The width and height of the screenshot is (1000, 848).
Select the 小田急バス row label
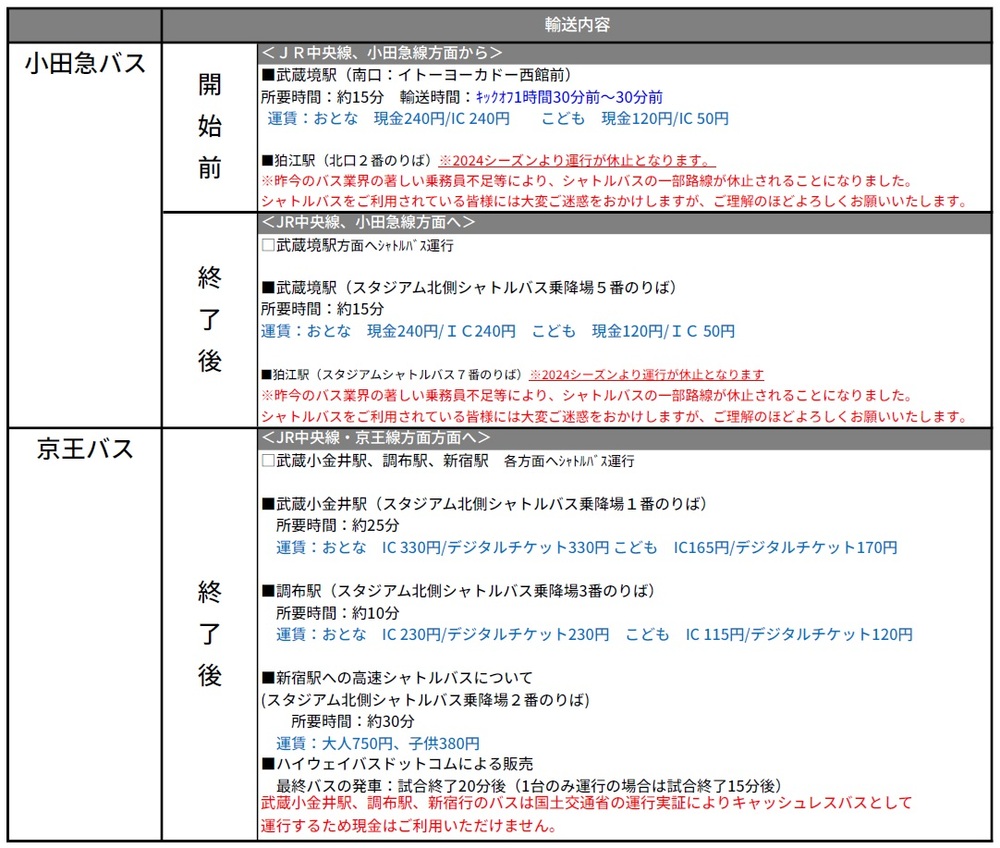[85, 64]
